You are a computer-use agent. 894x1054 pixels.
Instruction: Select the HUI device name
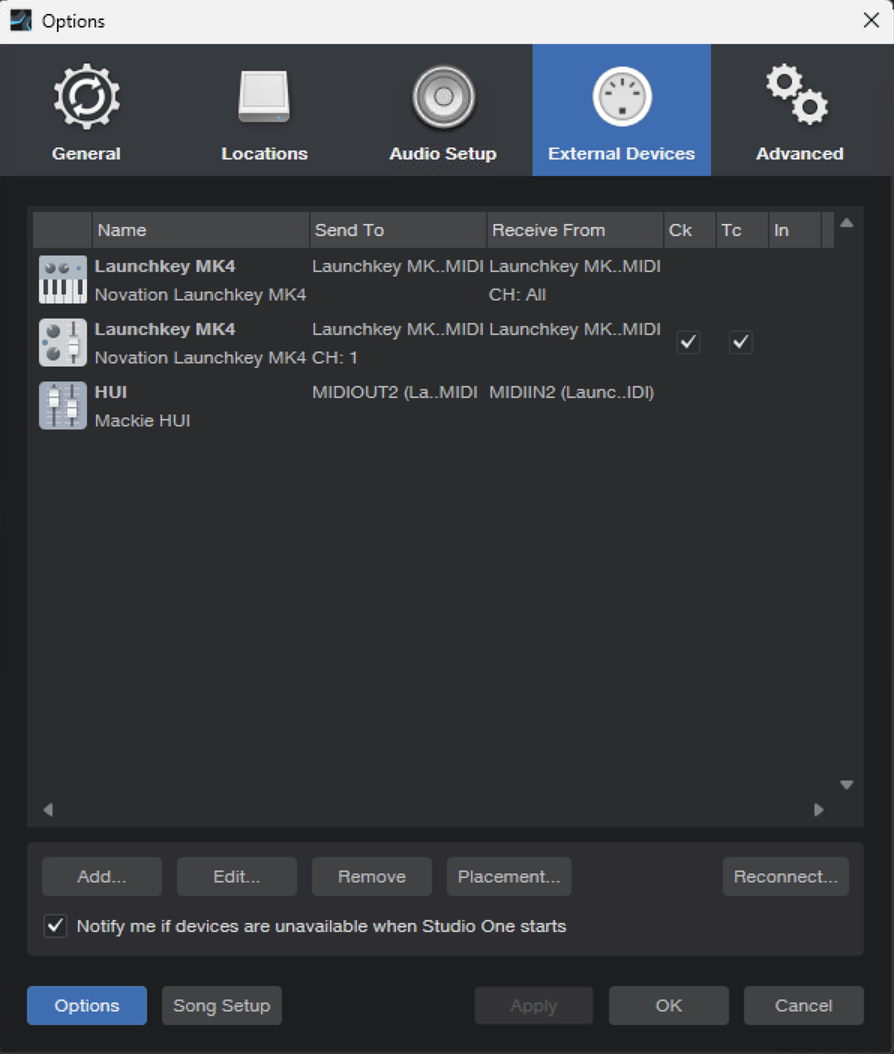pyautogui.click(x=111, y=392)
